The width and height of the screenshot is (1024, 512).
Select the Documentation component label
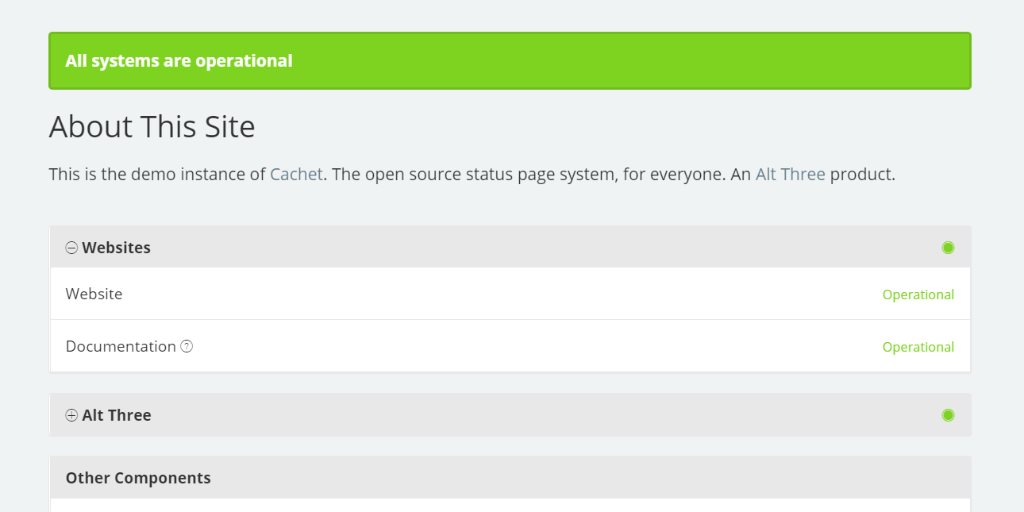tap(121, 346)
